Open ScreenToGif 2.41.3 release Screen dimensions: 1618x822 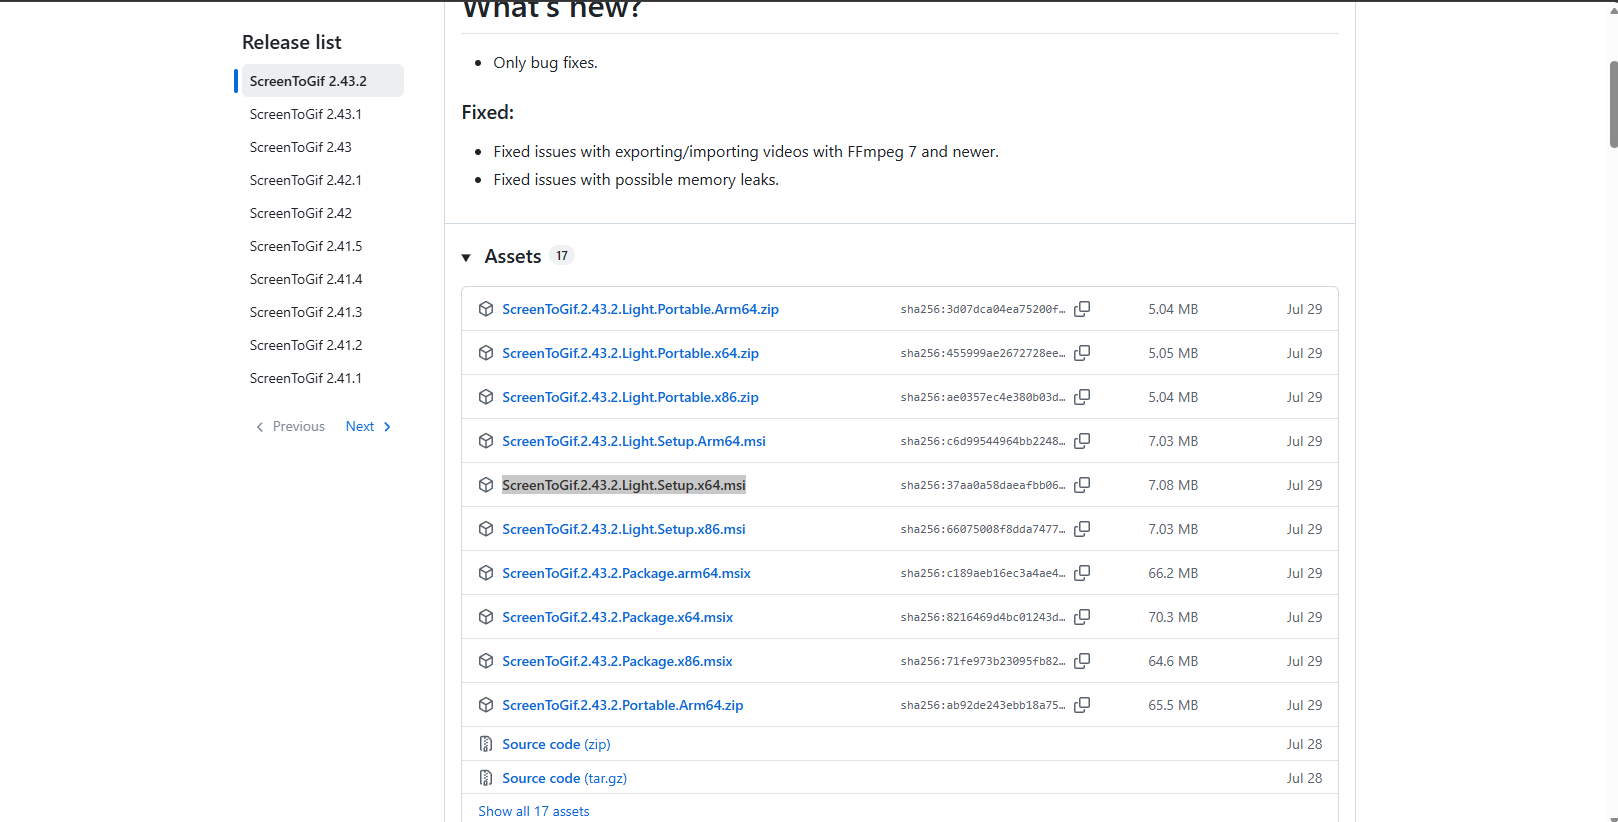(306, 312)
